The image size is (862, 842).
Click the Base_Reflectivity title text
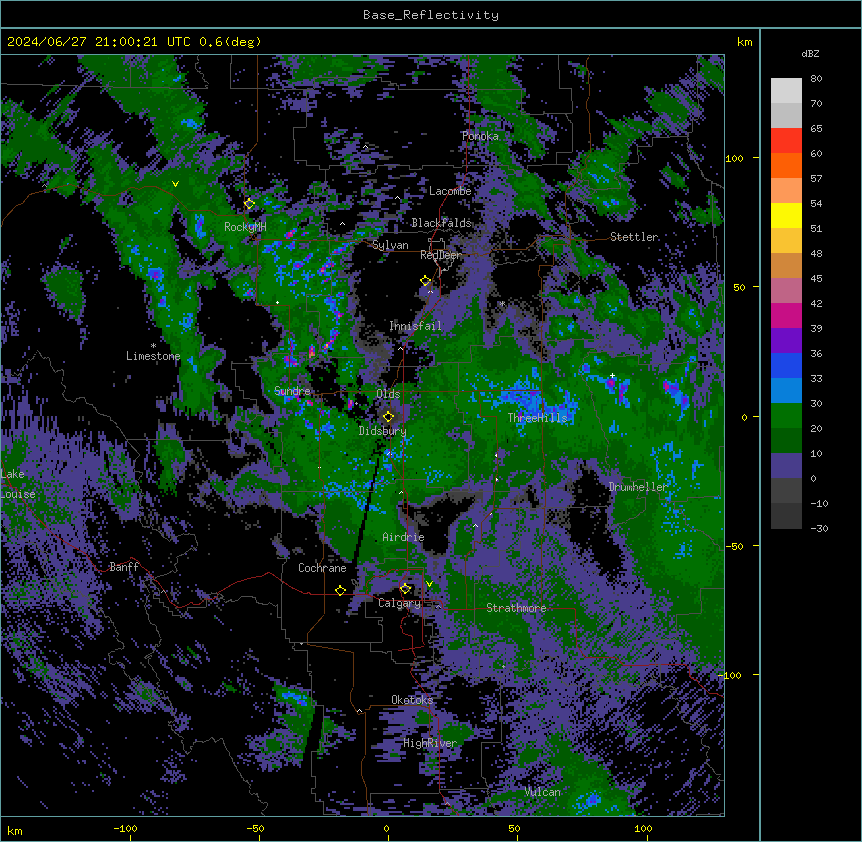coord(431,15)
